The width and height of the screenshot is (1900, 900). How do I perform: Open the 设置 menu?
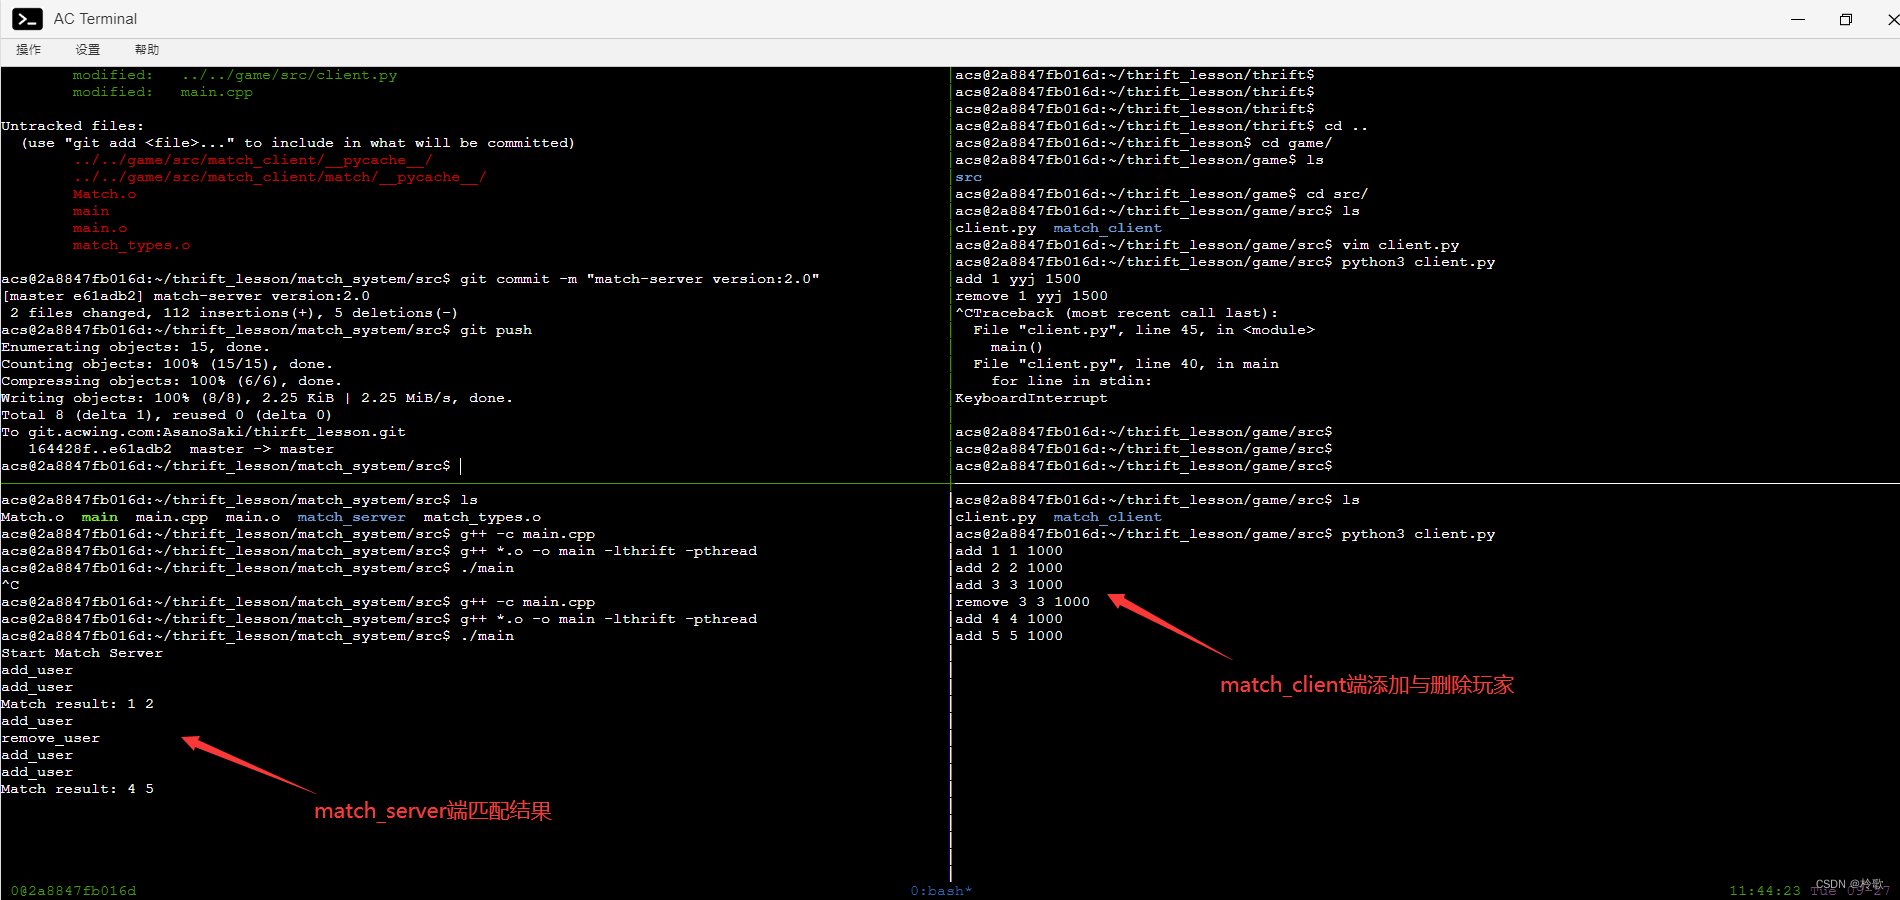pyautogui.click(x=88, y=50)
